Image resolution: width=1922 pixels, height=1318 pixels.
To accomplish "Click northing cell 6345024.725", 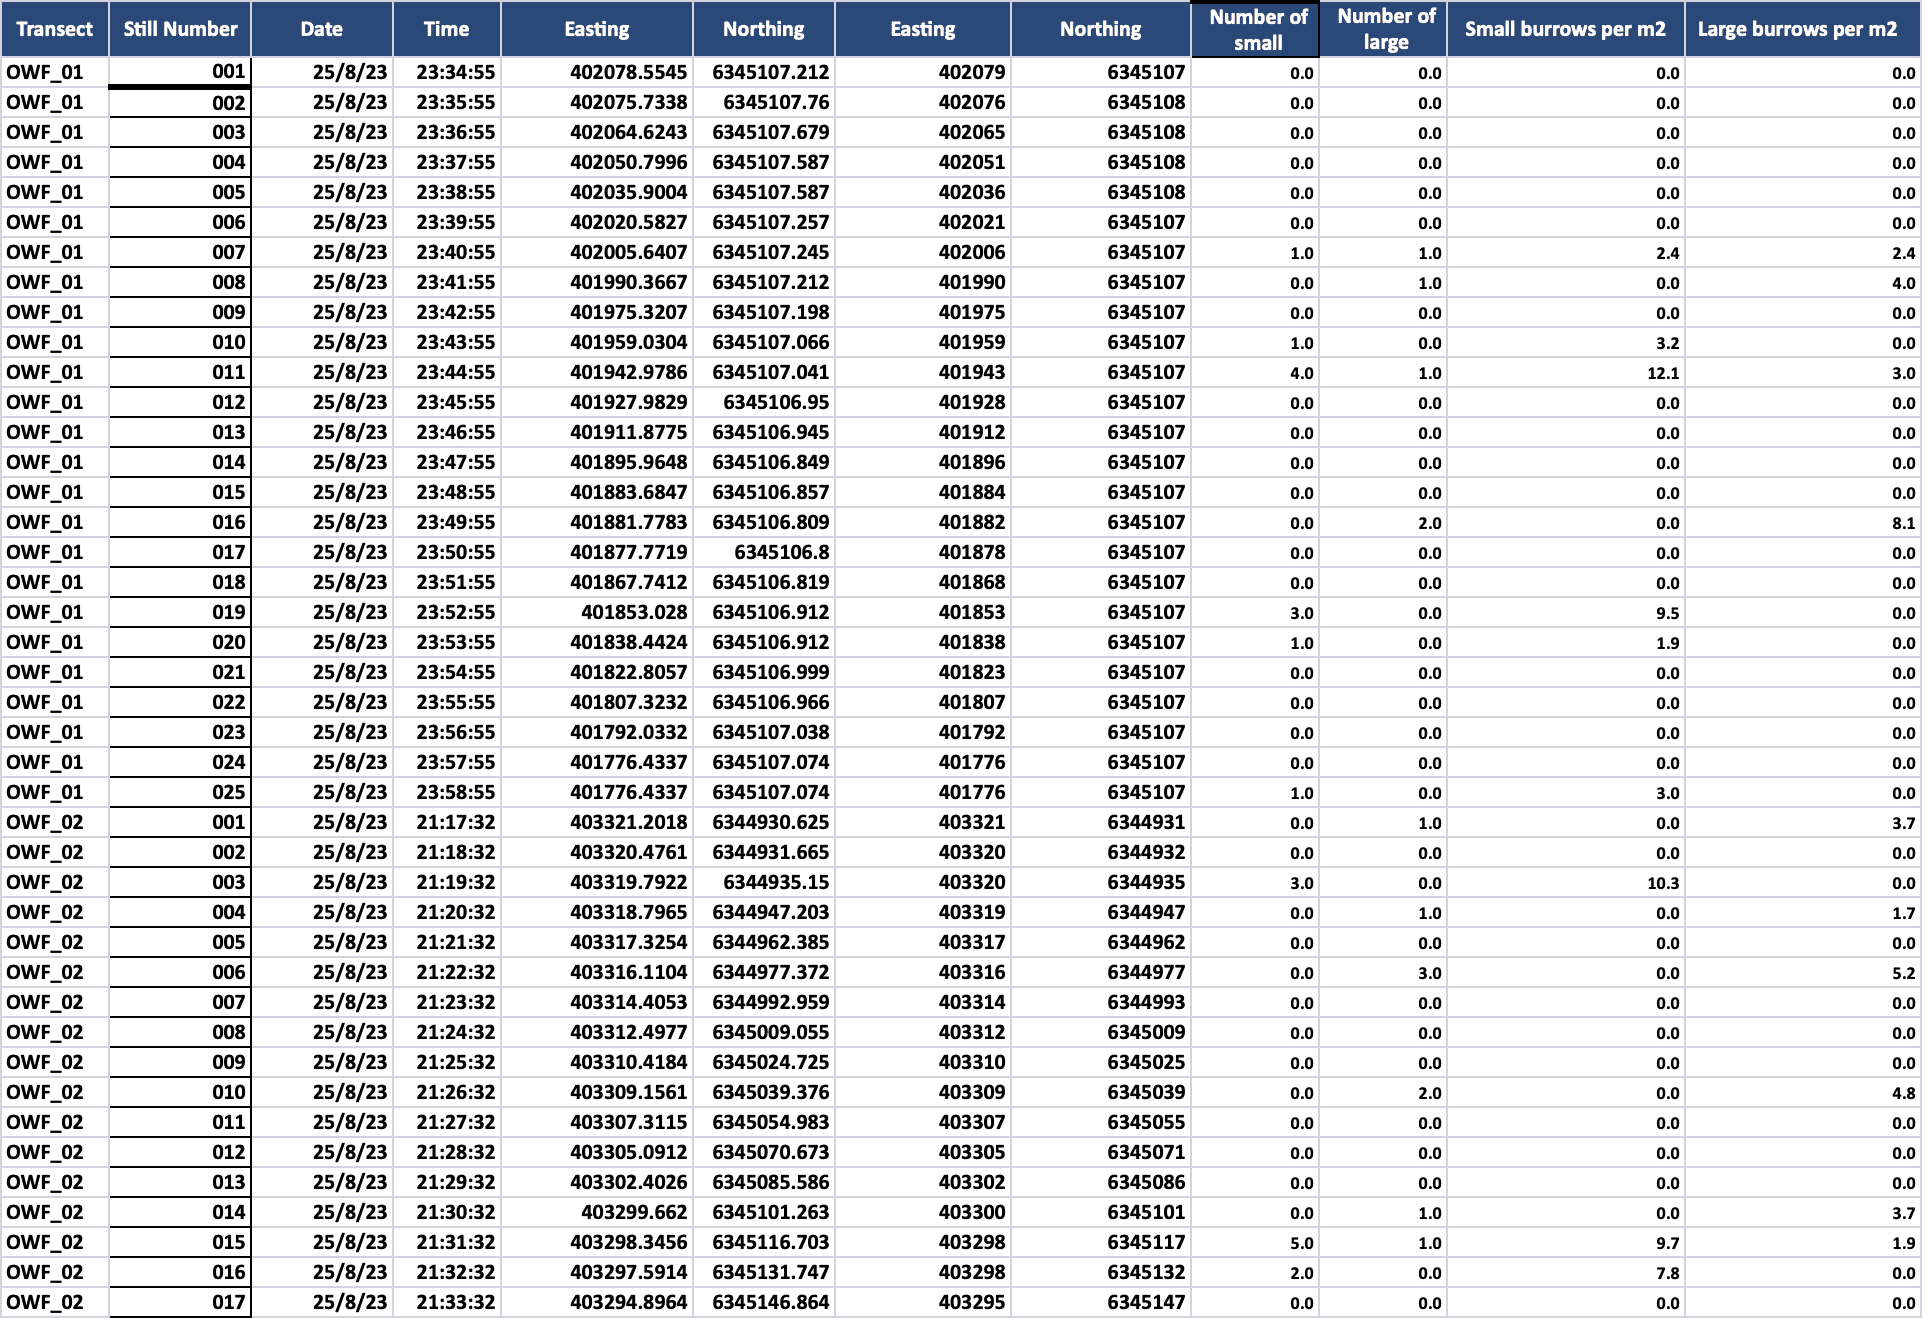I will pos(763,1062).
